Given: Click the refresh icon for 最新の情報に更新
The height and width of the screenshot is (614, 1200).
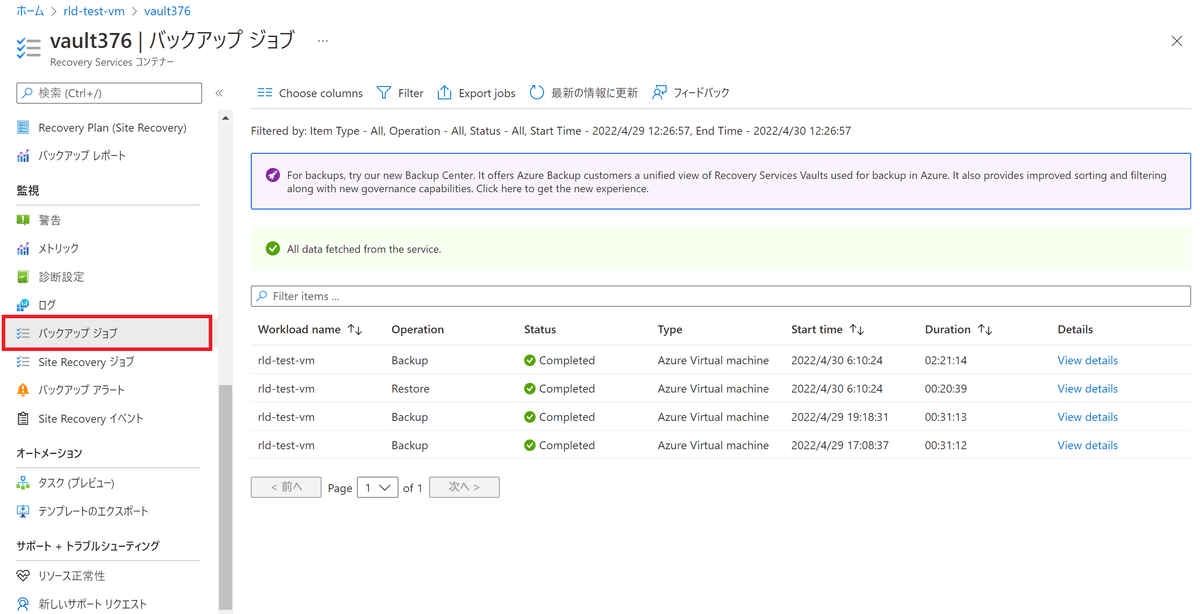Looking at the screenshot, I should (x=537, y=93).
